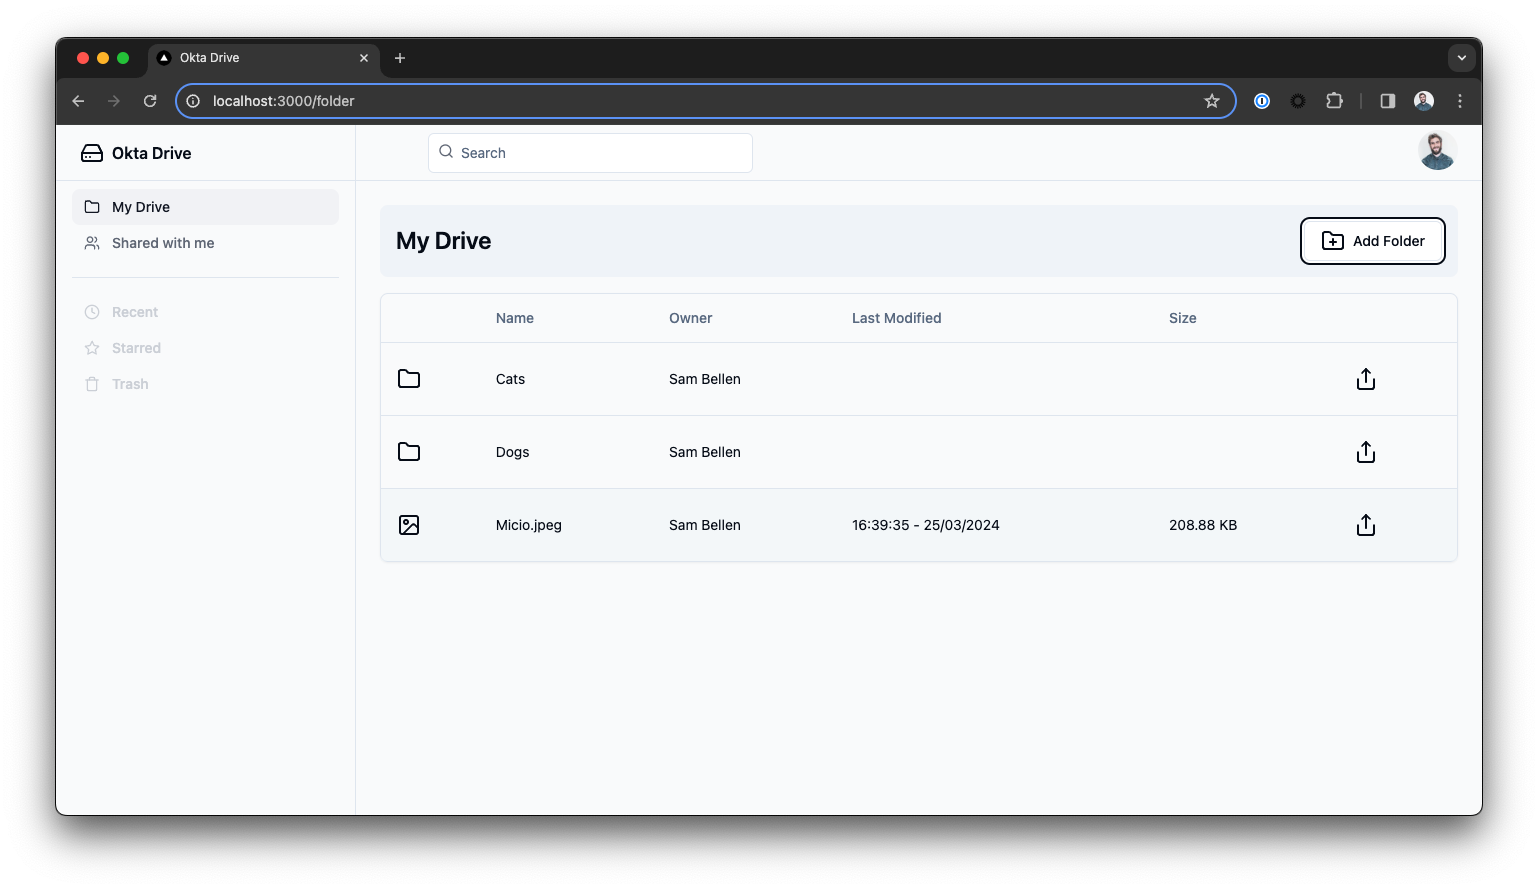Image resolution: width=1538 pixels, height=889 pixels.
Task: Open Shared with me section
Action: [205, 243]
